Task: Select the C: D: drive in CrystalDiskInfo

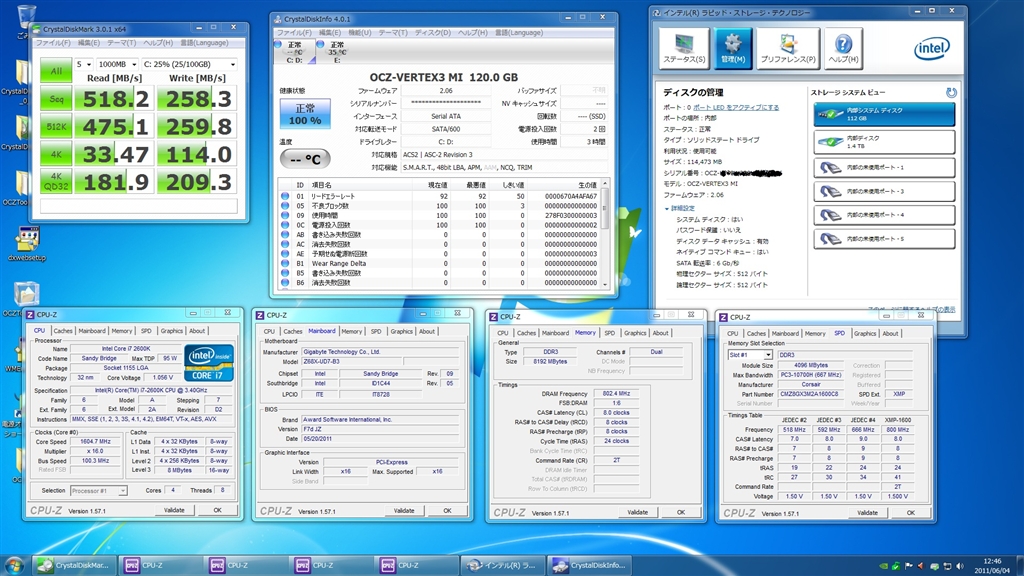Action: 293,50
